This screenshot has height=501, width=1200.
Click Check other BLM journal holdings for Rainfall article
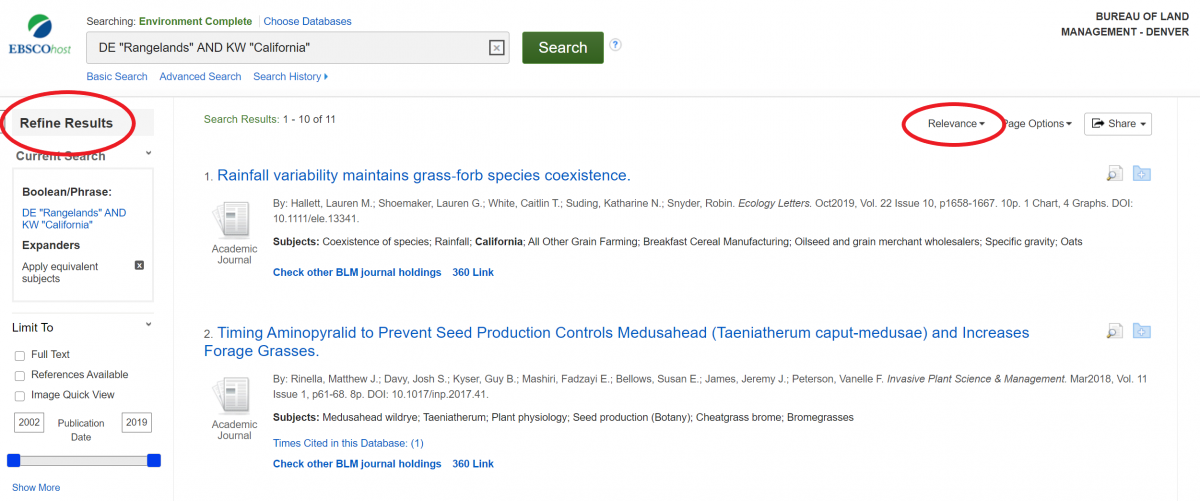(357, 272)
